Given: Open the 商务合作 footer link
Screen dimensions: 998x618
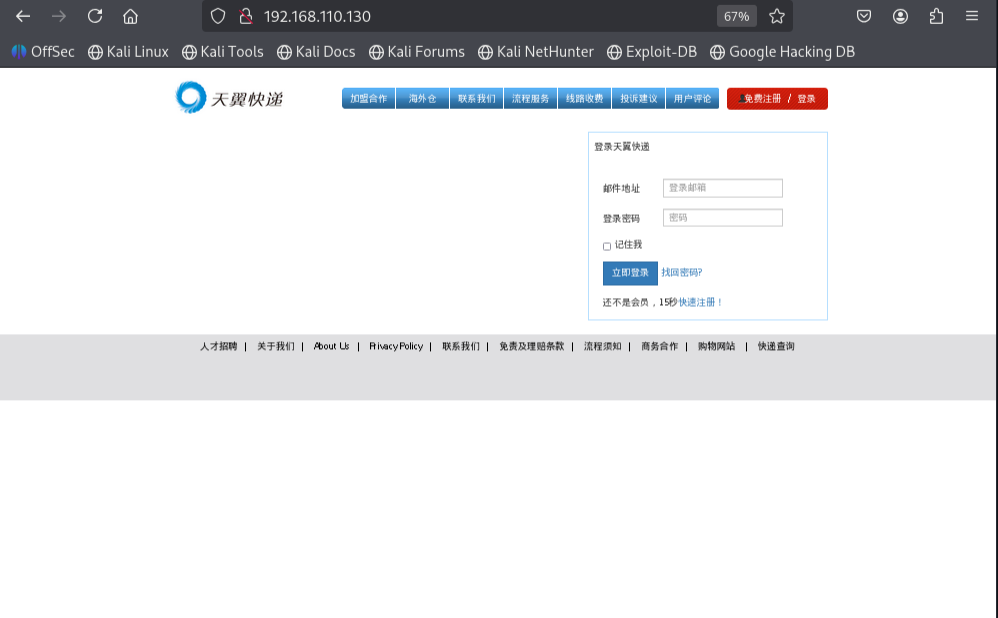Looking at the screenshot, I should (x=659, y=346).
